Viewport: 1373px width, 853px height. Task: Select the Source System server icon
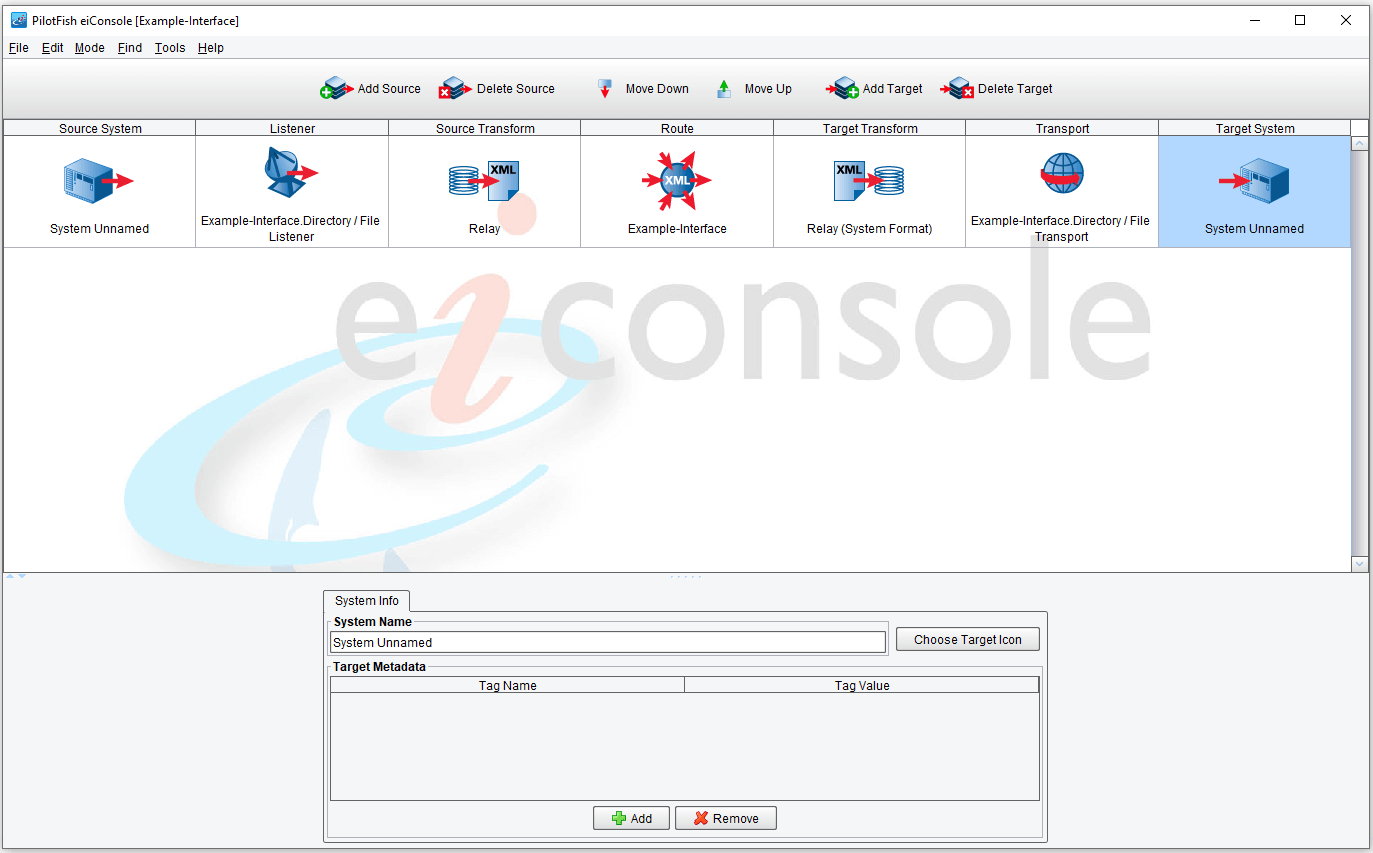[99, 181]
